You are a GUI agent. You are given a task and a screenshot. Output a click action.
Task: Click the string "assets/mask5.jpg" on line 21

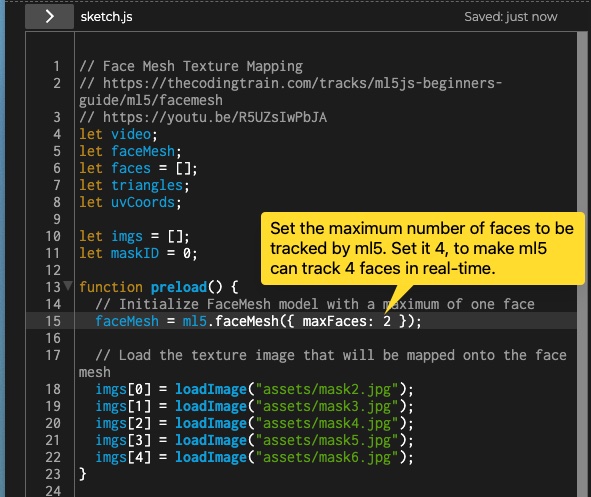click(x=327, y=440)
